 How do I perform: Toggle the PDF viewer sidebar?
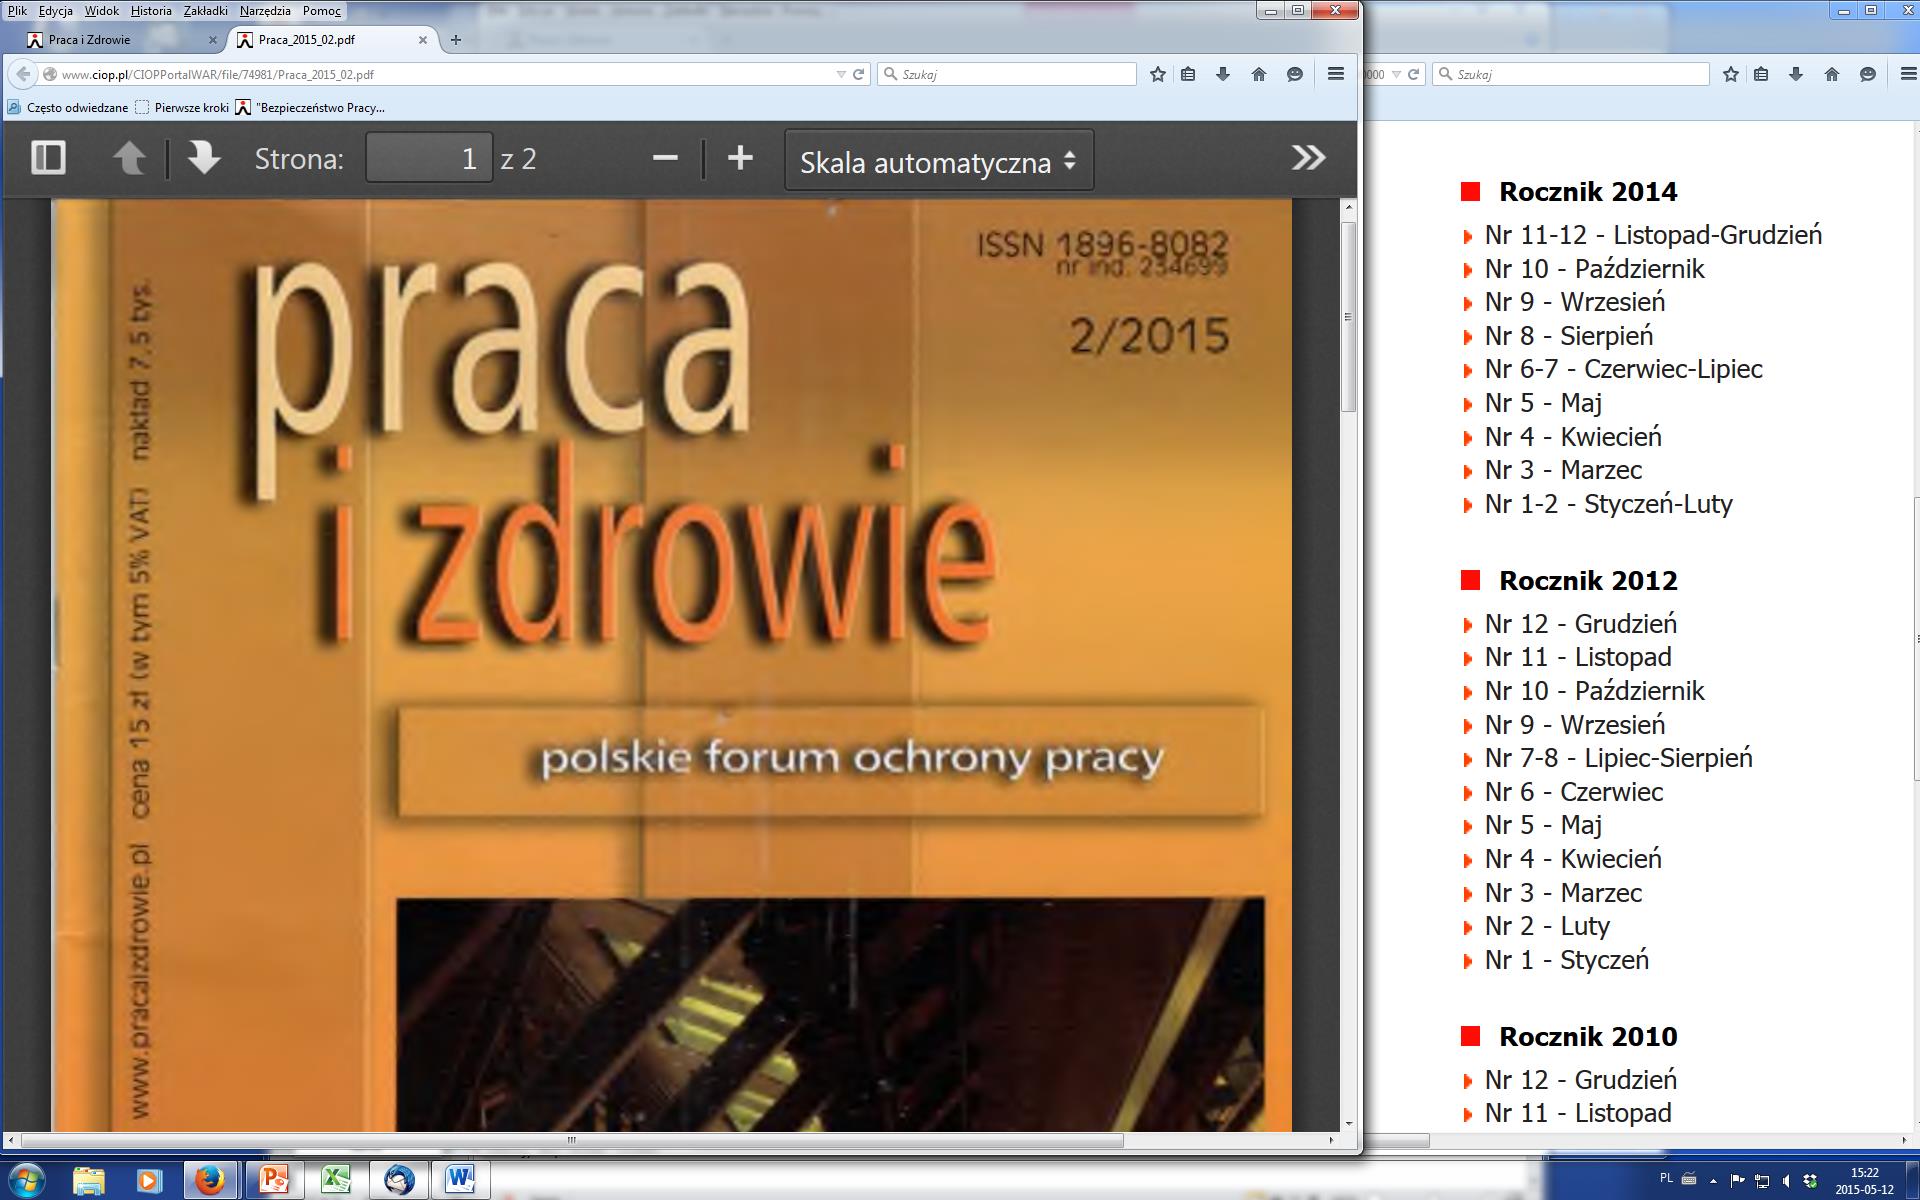48,158
